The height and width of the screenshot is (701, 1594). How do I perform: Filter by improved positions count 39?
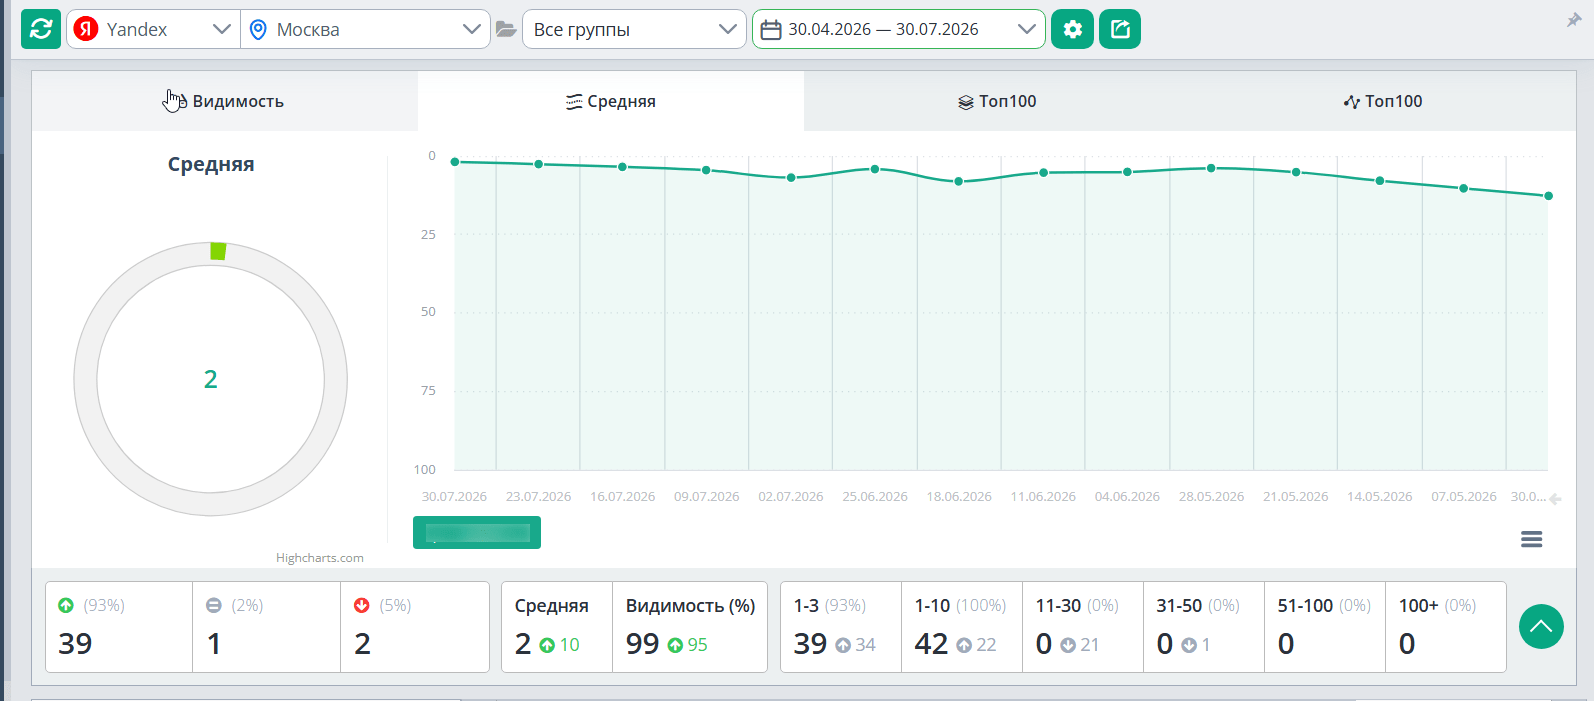click(x=119, y=627)
